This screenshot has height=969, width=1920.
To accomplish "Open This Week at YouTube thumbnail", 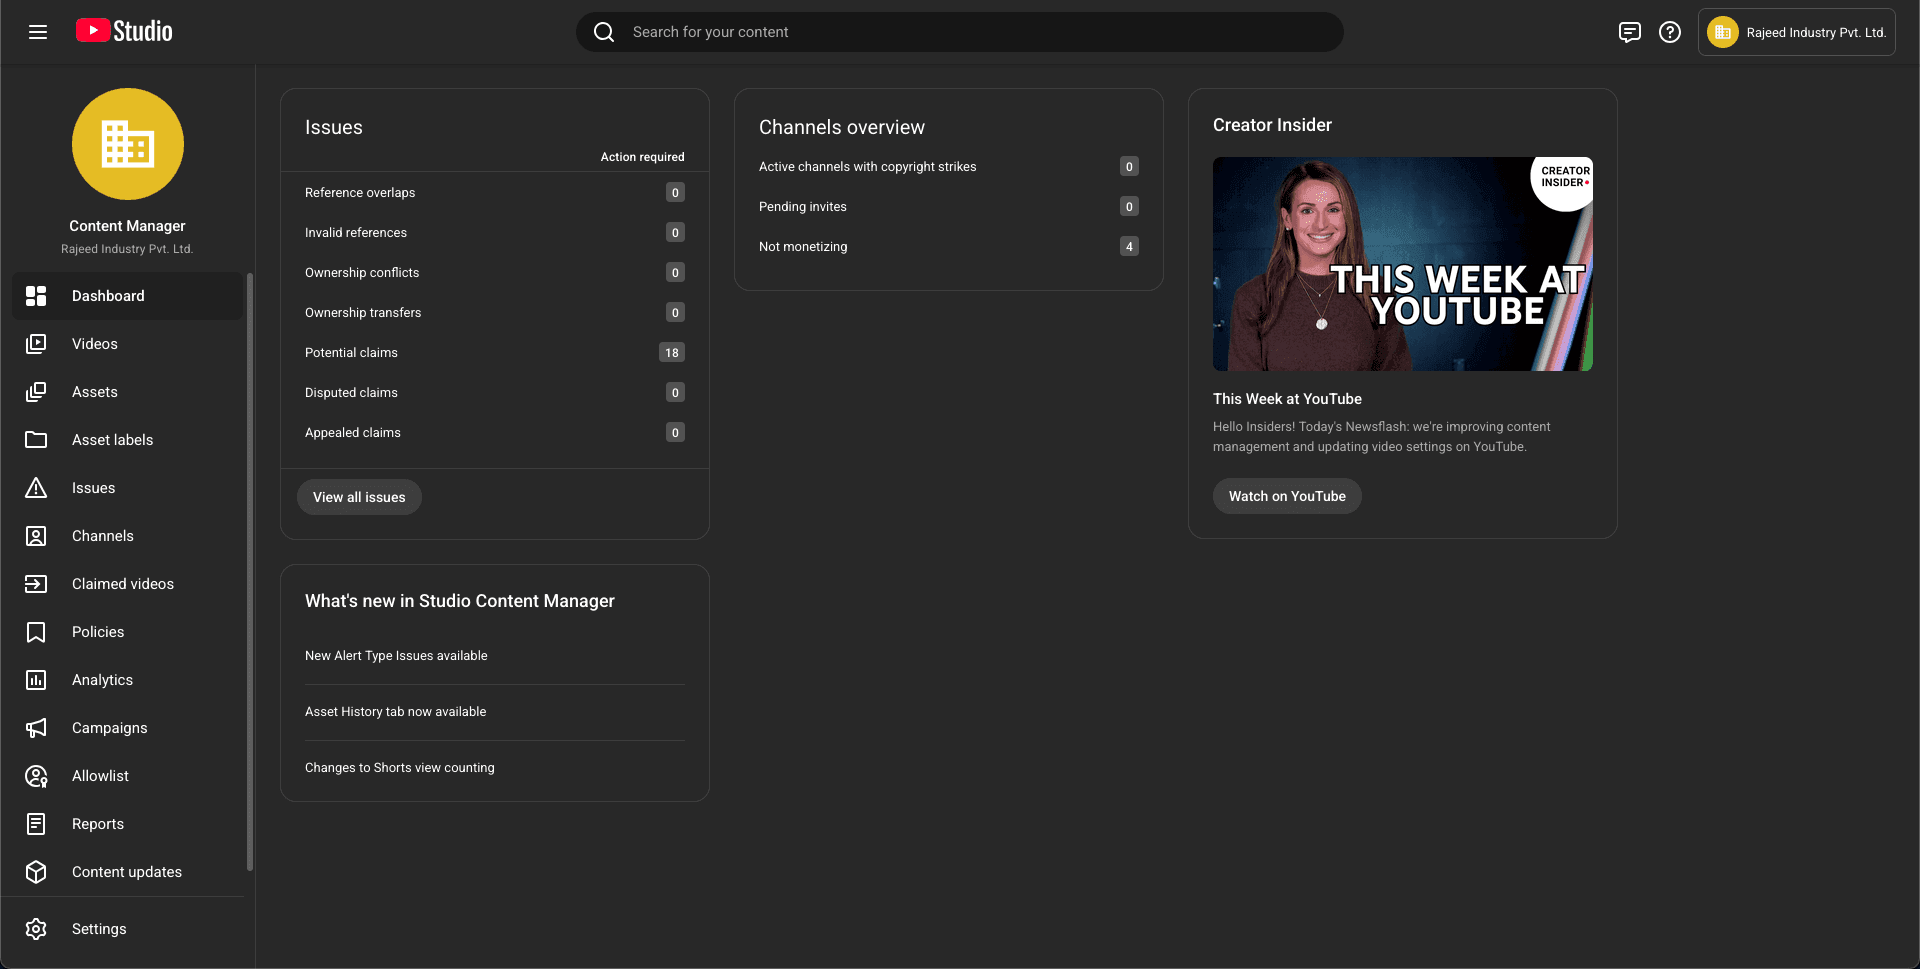I will [1403, 264].
